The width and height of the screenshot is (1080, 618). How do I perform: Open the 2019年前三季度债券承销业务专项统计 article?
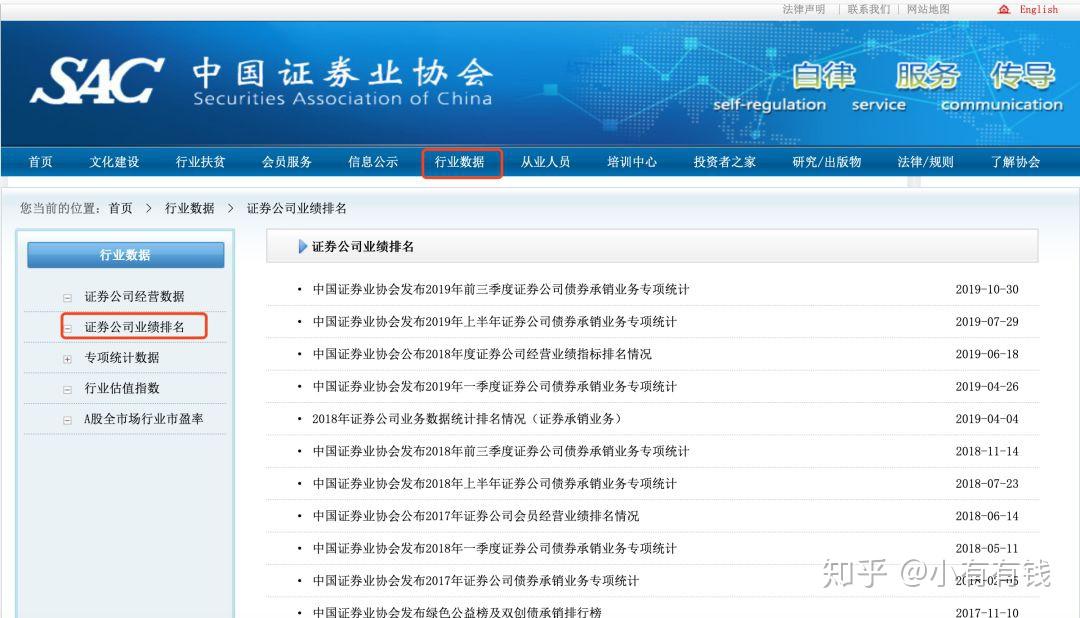(501, 289)
